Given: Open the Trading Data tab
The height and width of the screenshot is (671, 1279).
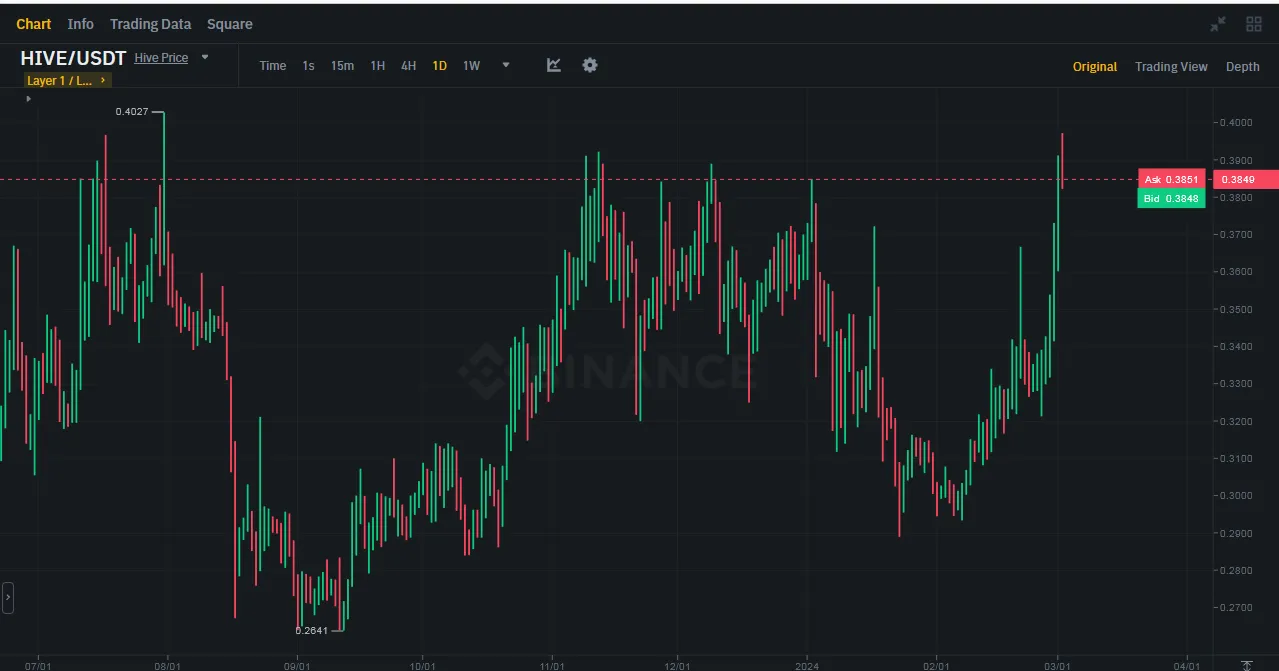Looking at the screenshot, I should pos(150,24).
